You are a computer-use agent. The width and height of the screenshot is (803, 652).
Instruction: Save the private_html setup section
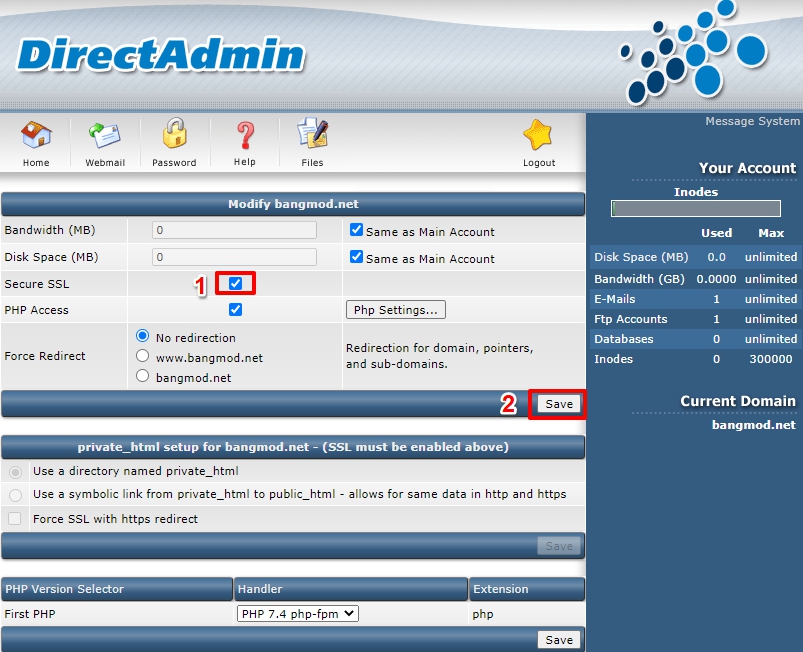tap(559, 546)
